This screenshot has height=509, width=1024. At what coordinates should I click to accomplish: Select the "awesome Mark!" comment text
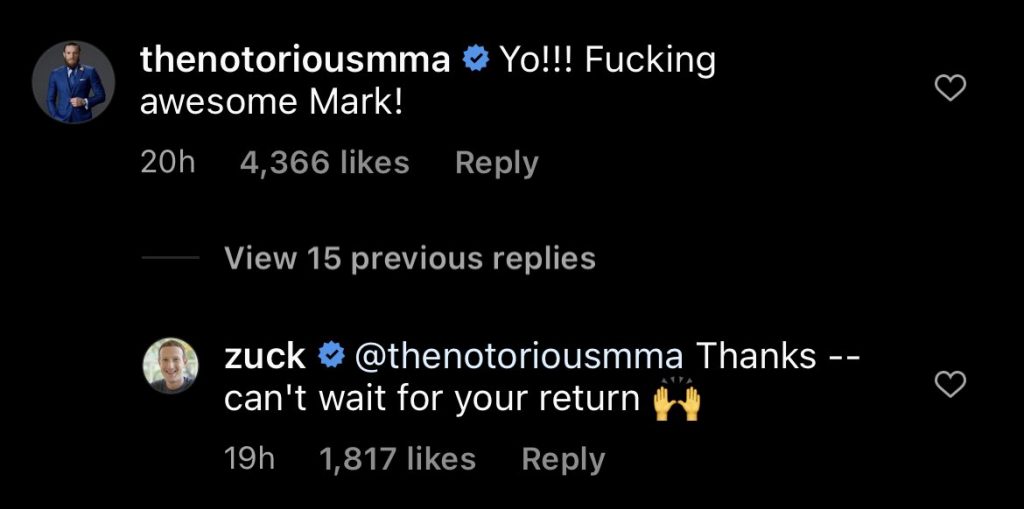(x=271, y=103)
